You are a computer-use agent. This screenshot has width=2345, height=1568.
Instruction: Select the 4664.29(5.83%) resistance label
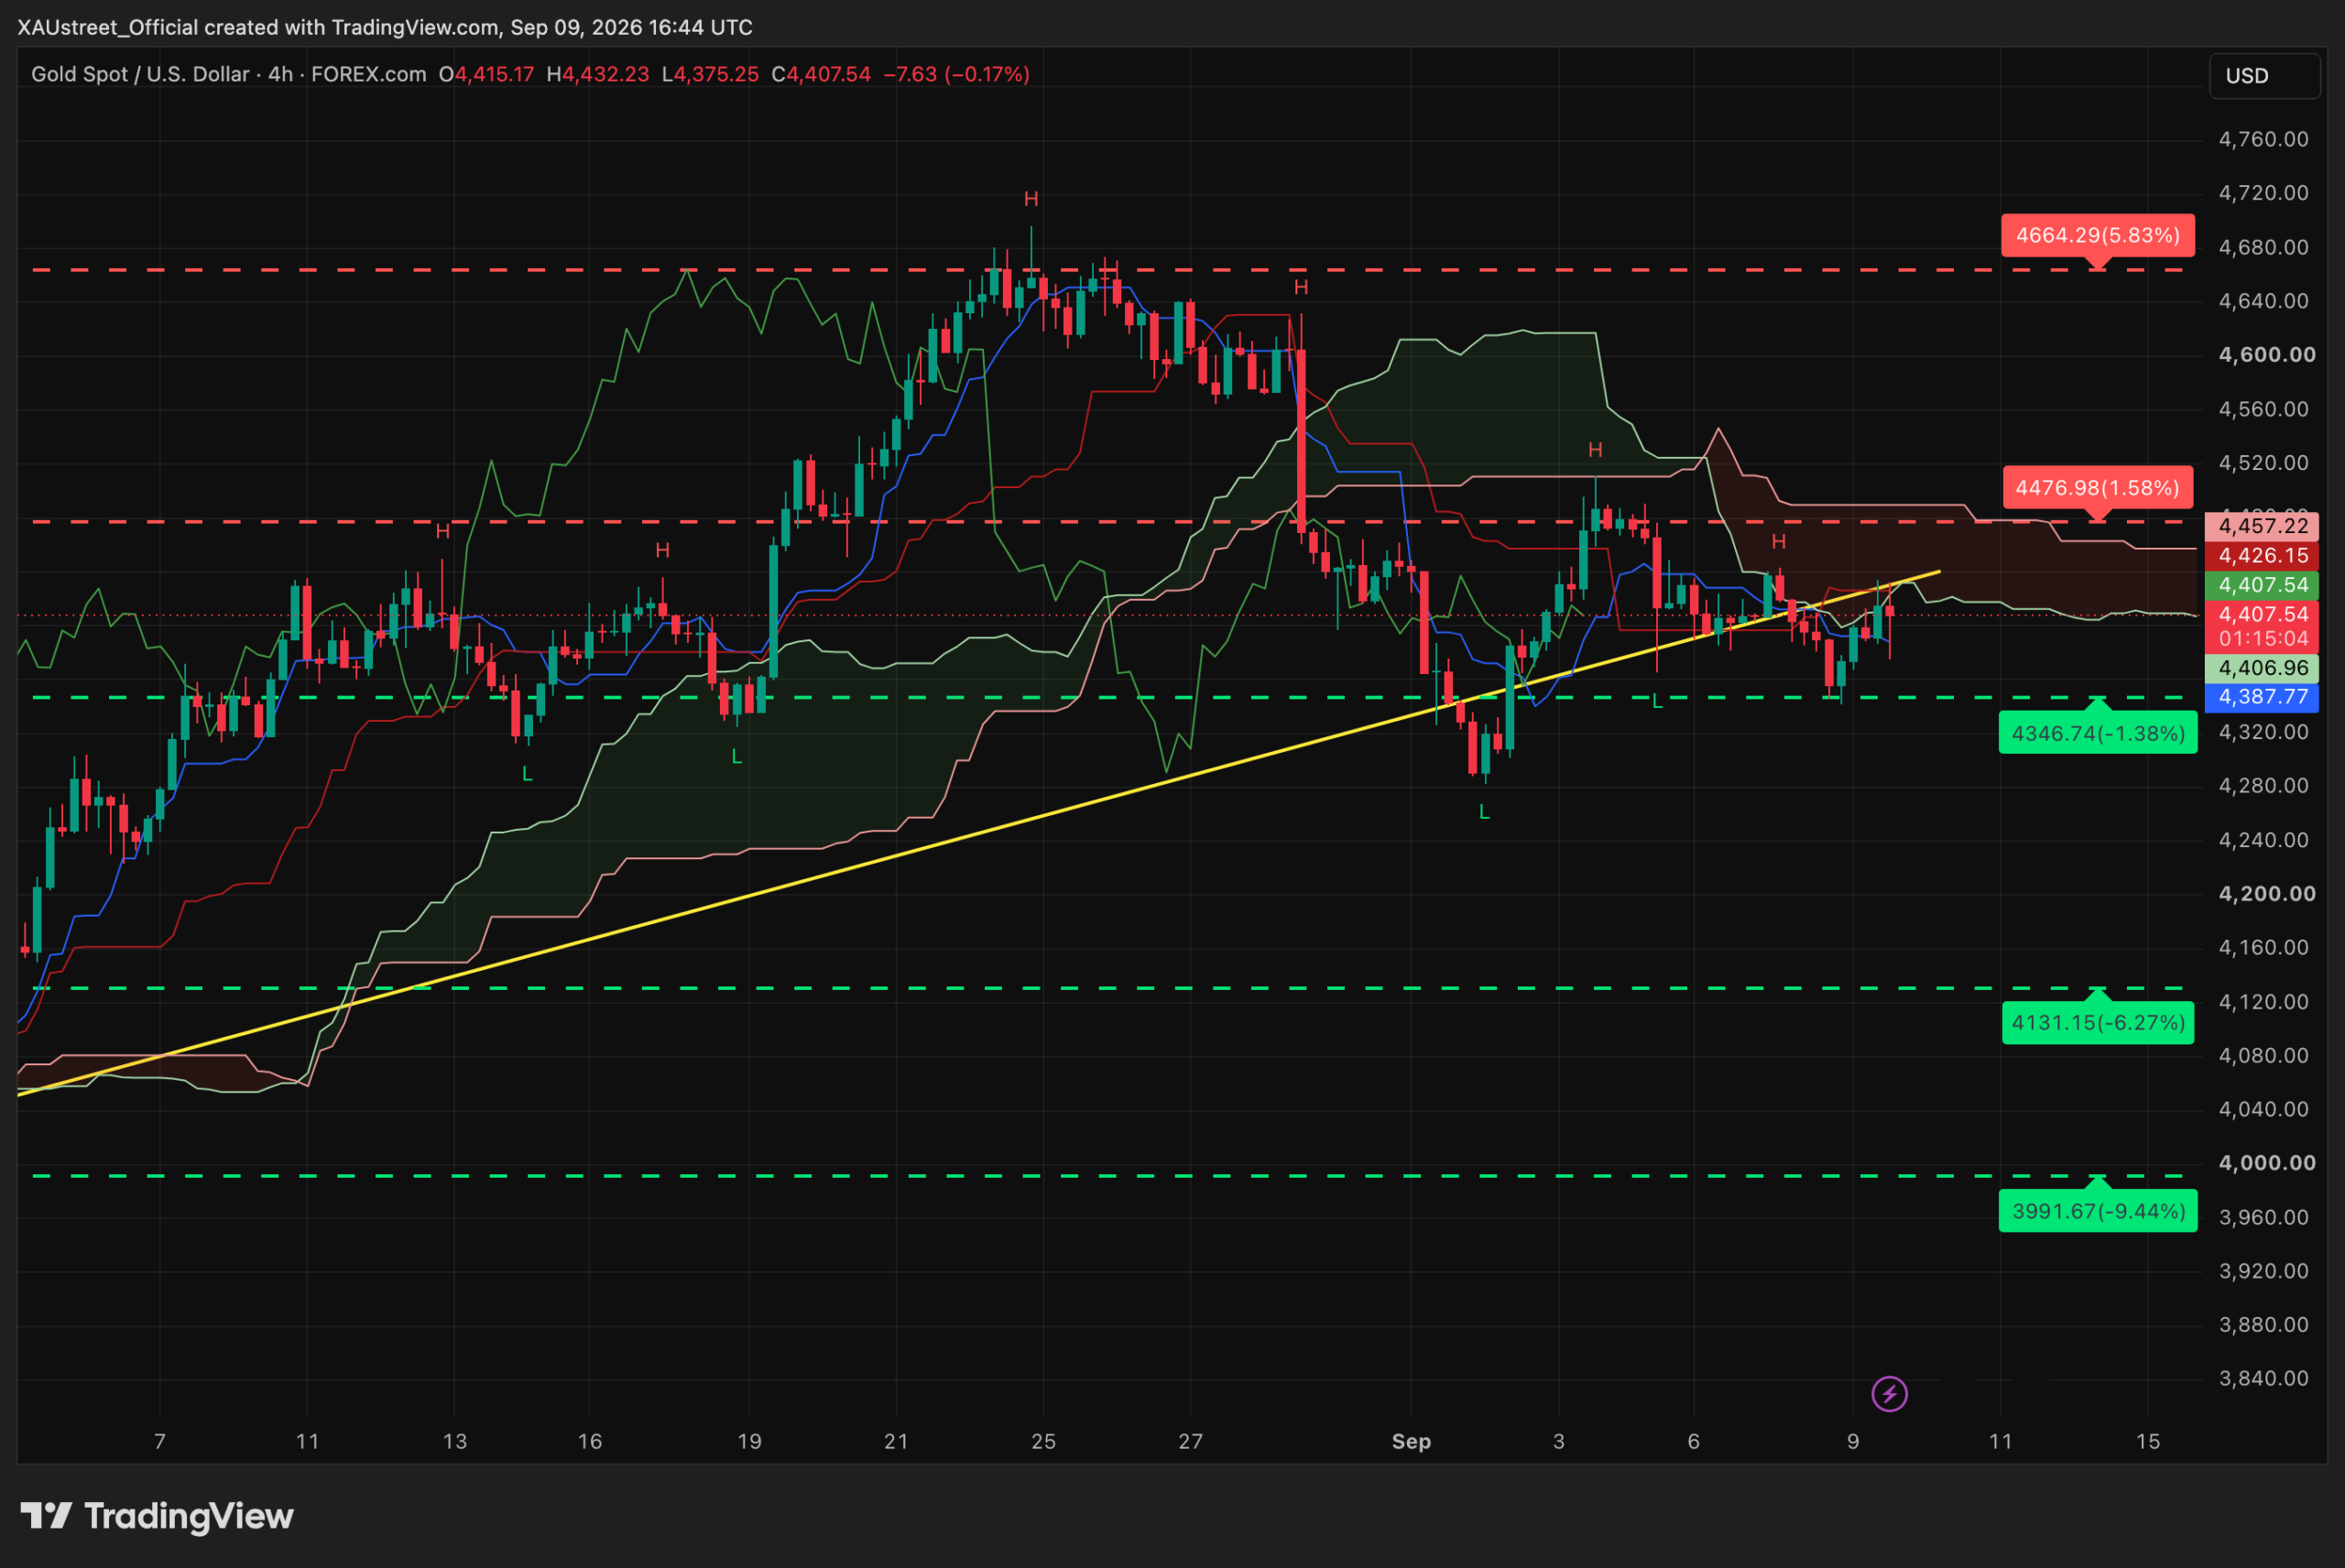[x=2097, y=235]
